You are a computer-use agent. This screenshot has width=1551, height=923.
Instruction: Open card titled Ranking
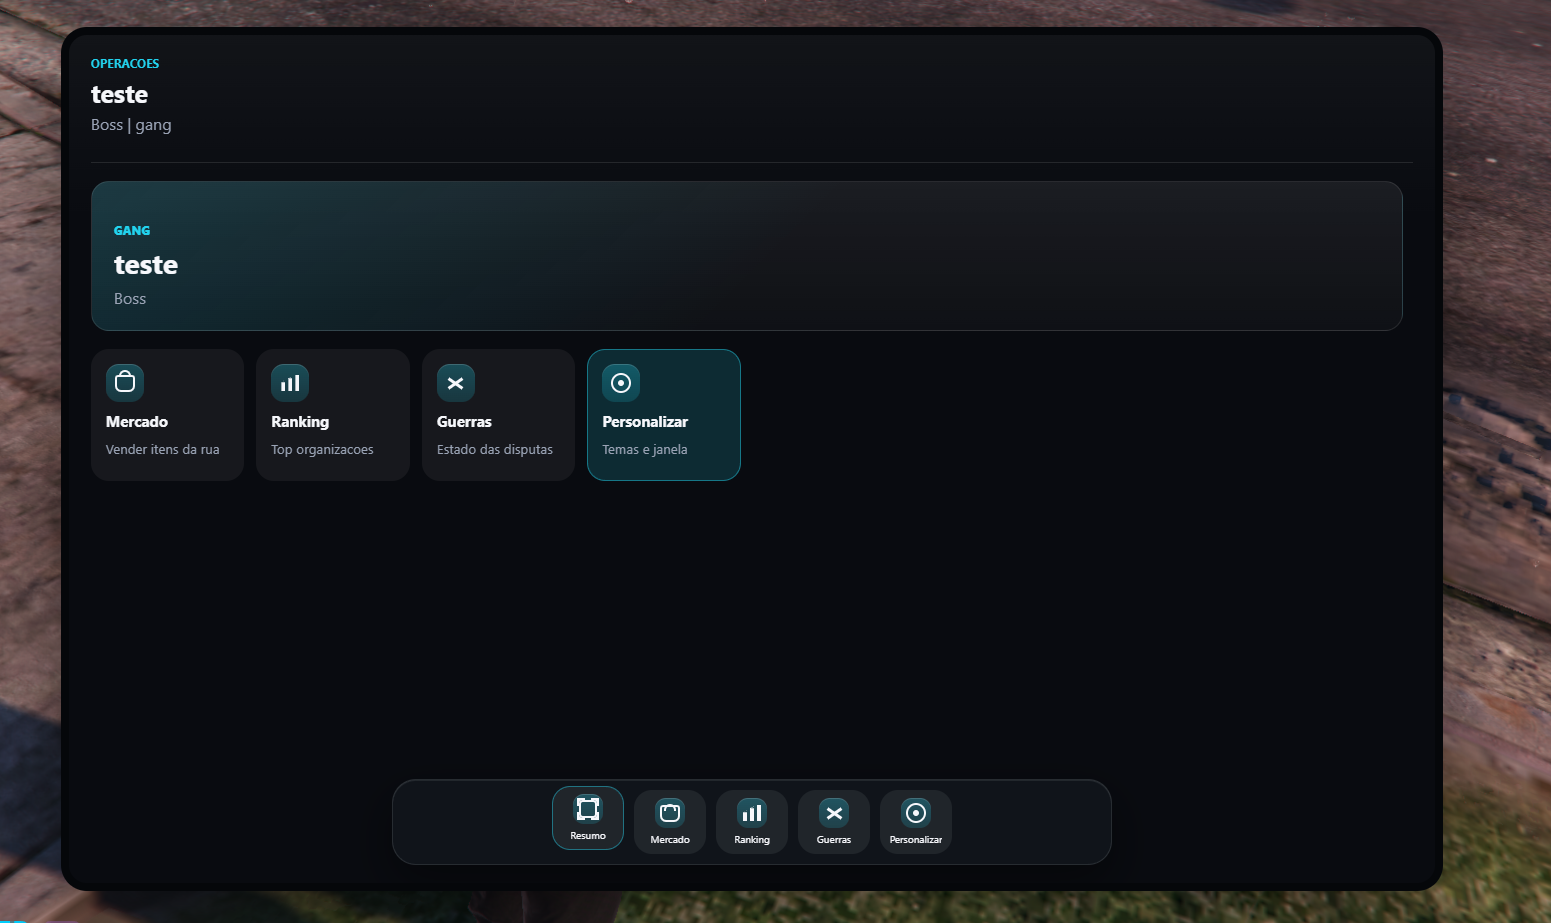(333, 415)
